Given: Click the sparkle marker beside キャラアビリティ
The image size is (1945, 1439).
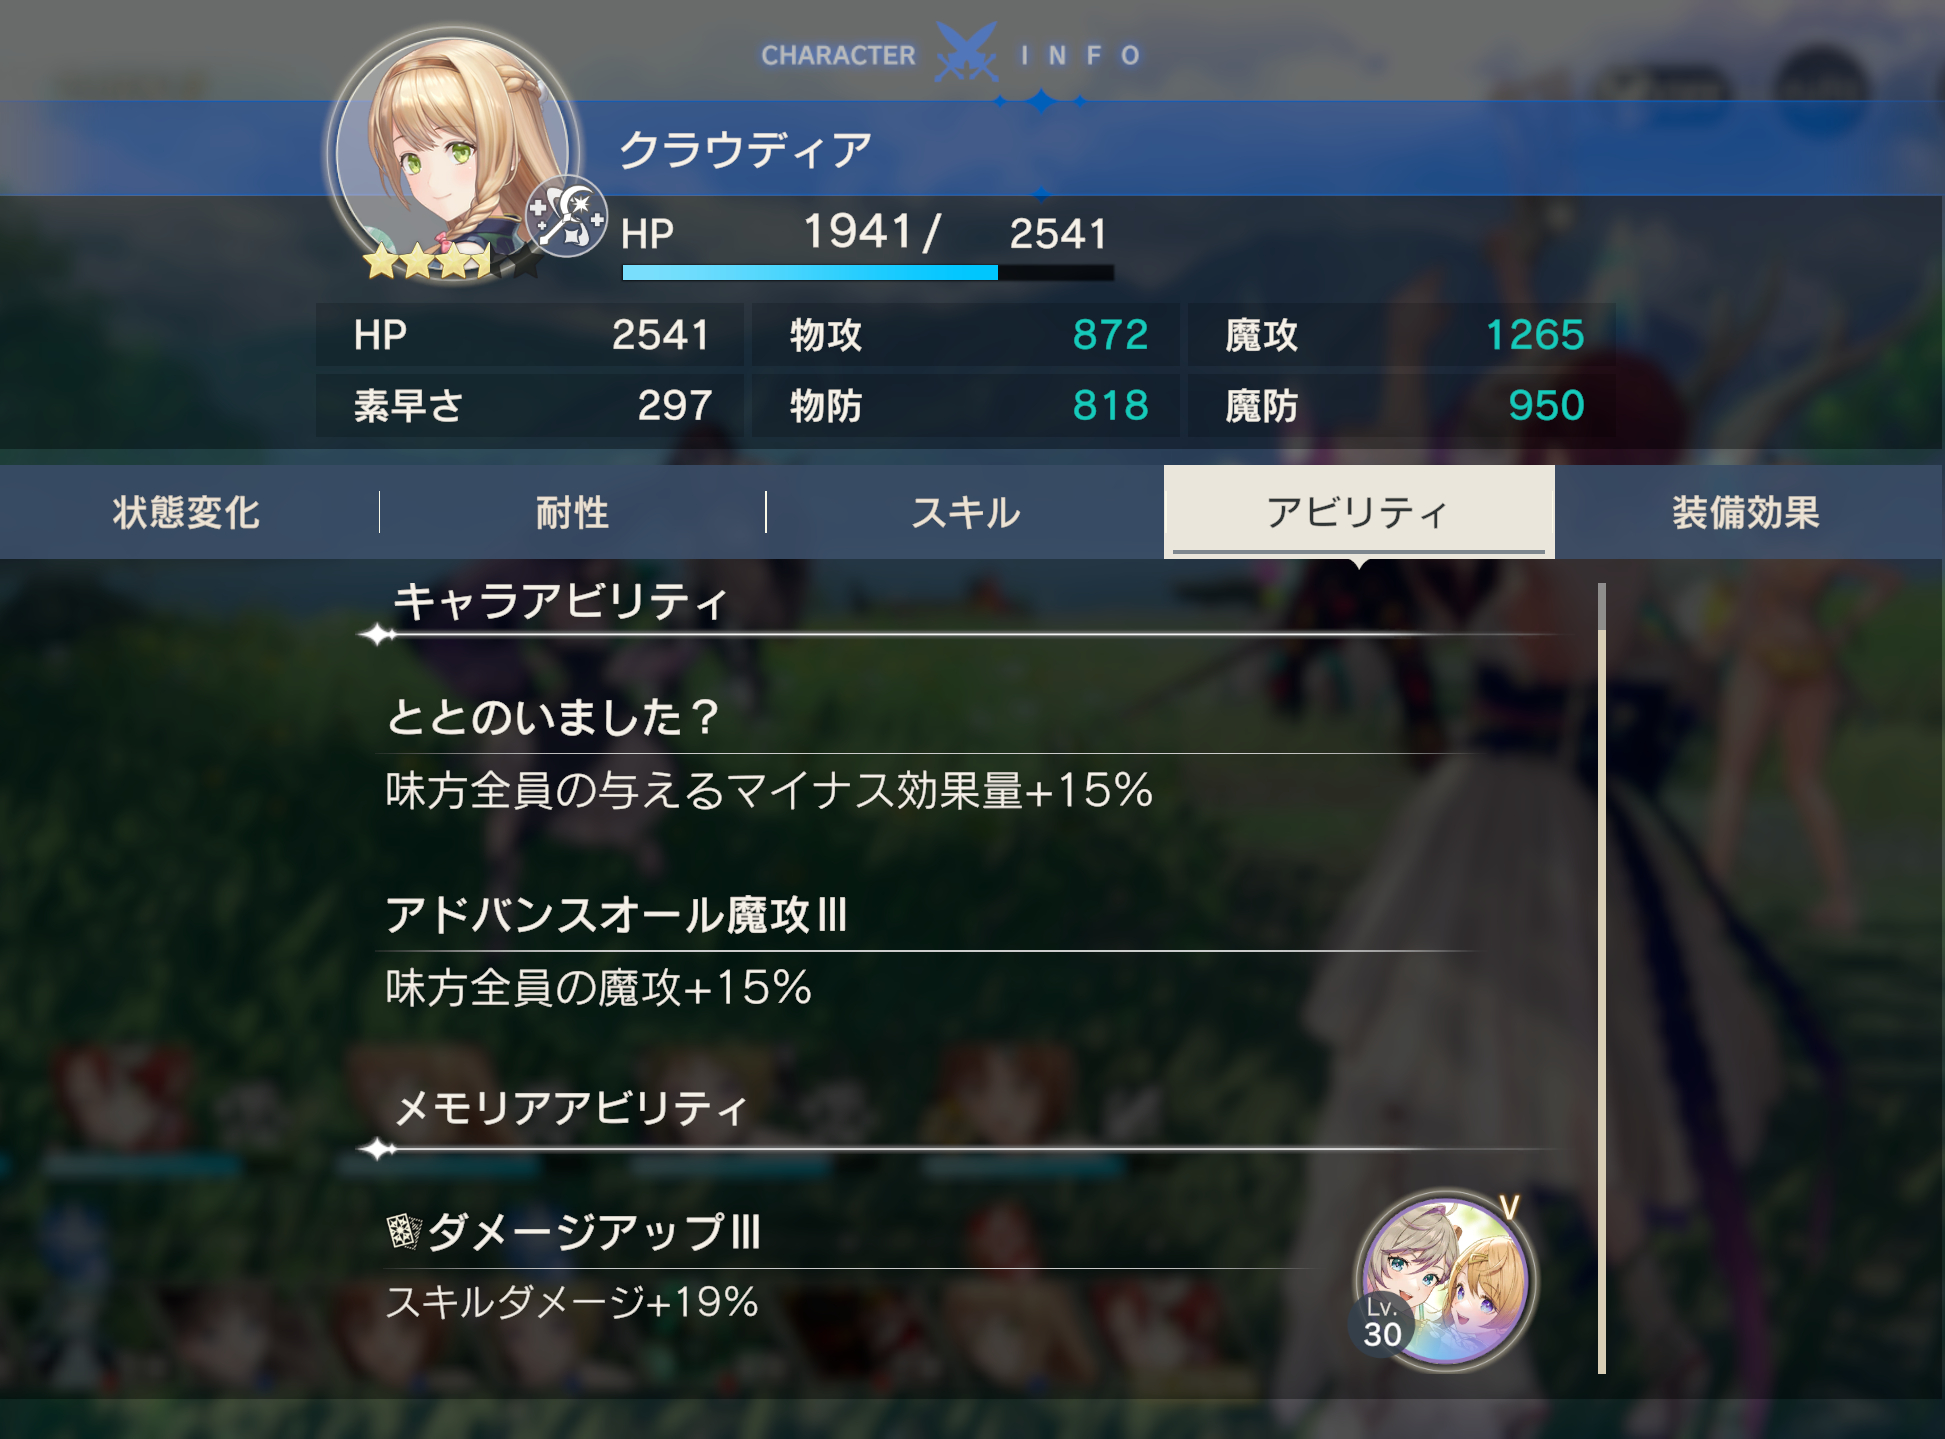Looking at the screenshot, I should point(378,635).
